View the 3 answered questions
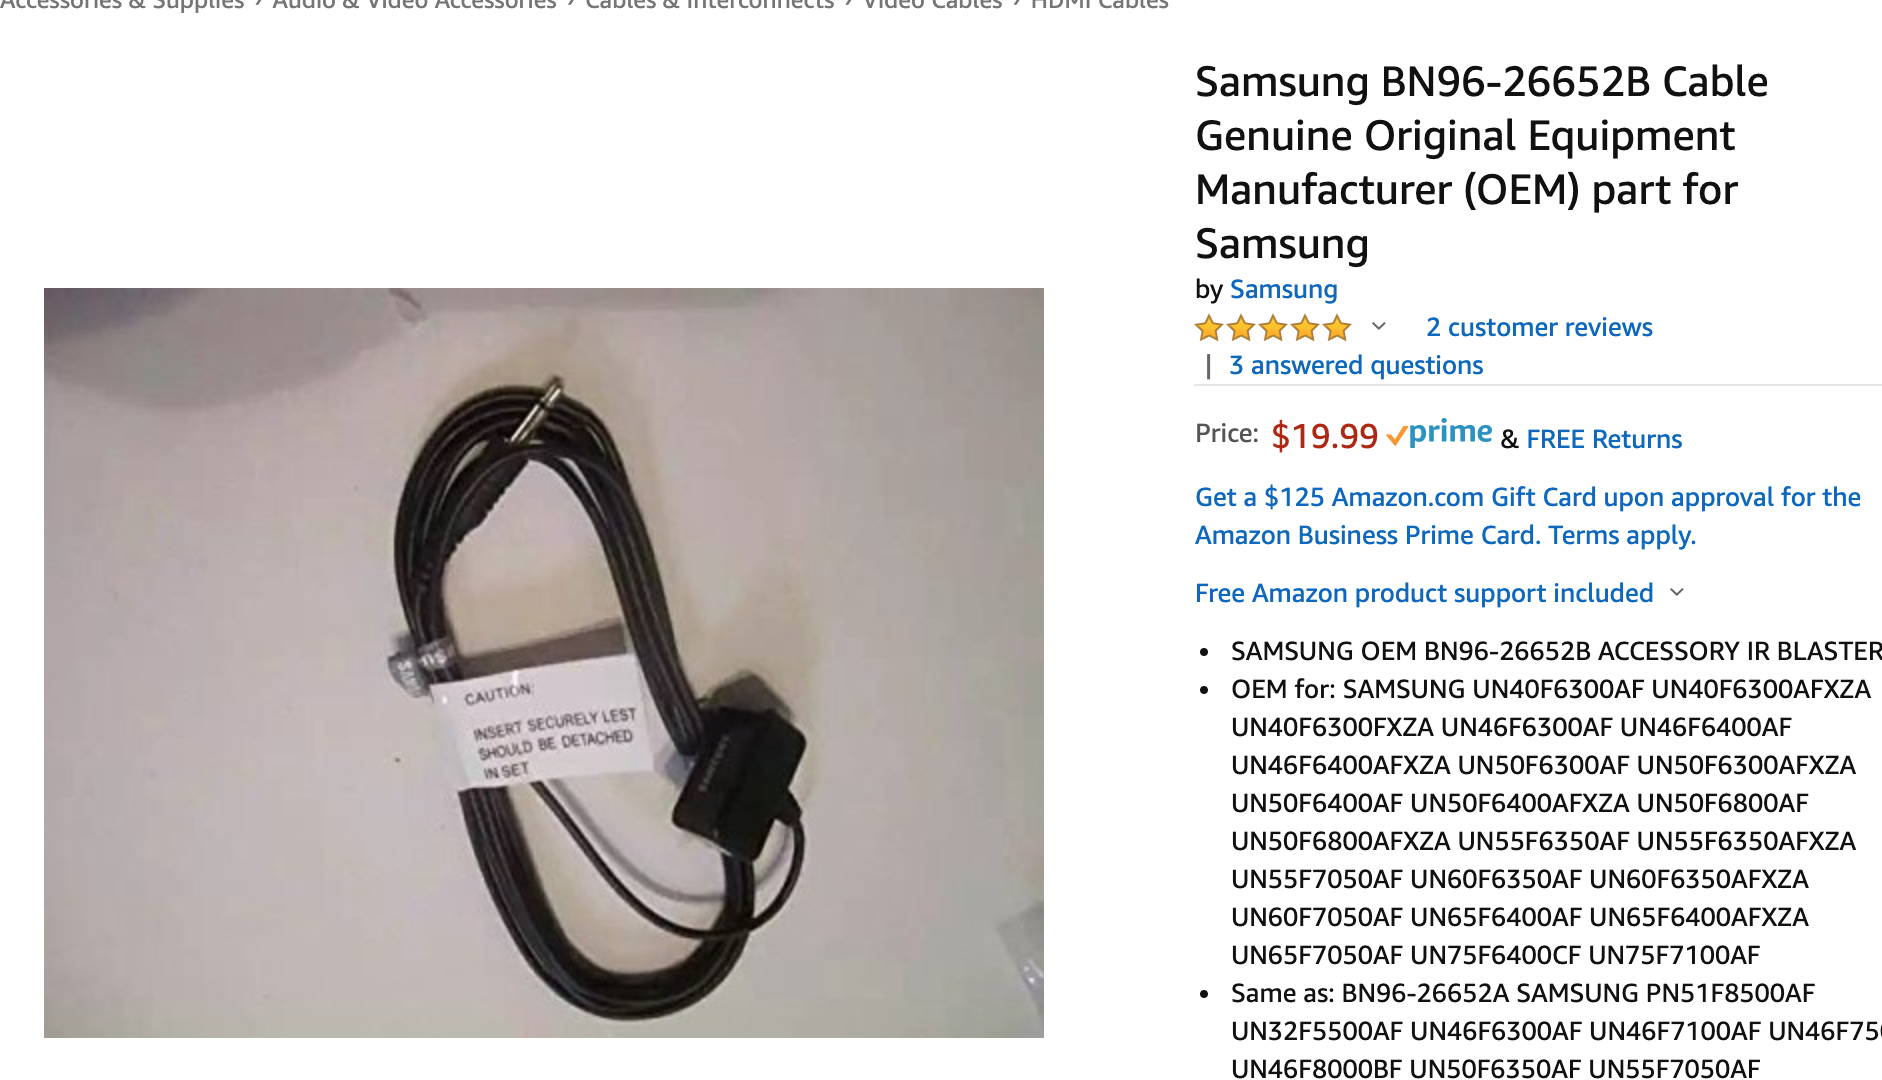Image resolution: width=1882 pixels, height=1080 pixels. point(1356,365)
